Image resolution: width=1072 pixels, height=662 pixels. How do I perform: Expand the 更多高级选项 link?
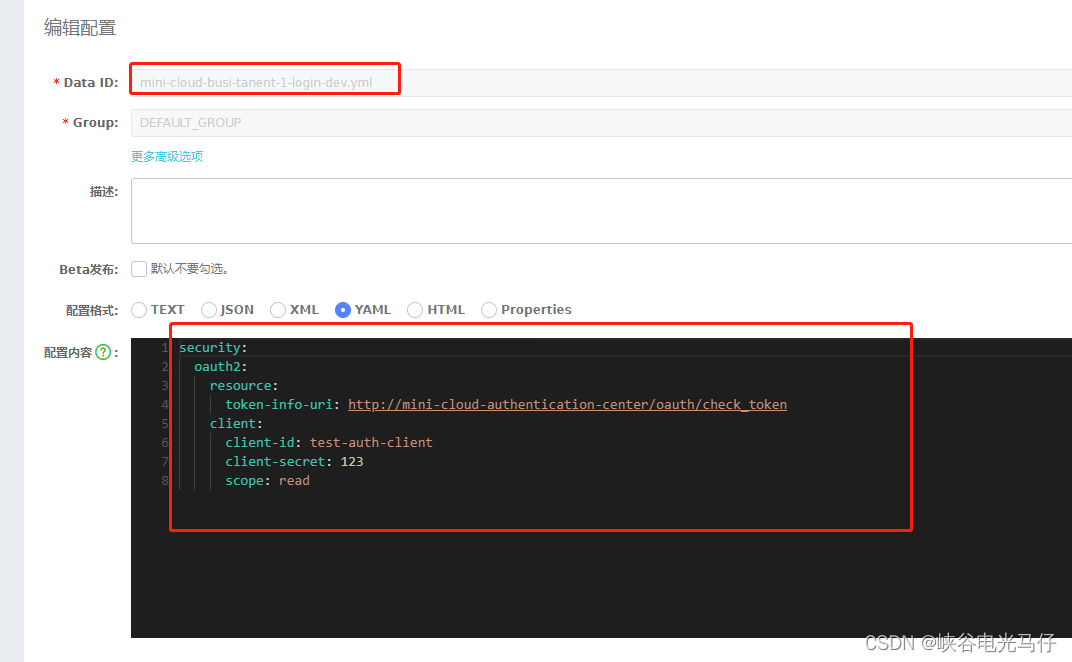coord(167,157)
